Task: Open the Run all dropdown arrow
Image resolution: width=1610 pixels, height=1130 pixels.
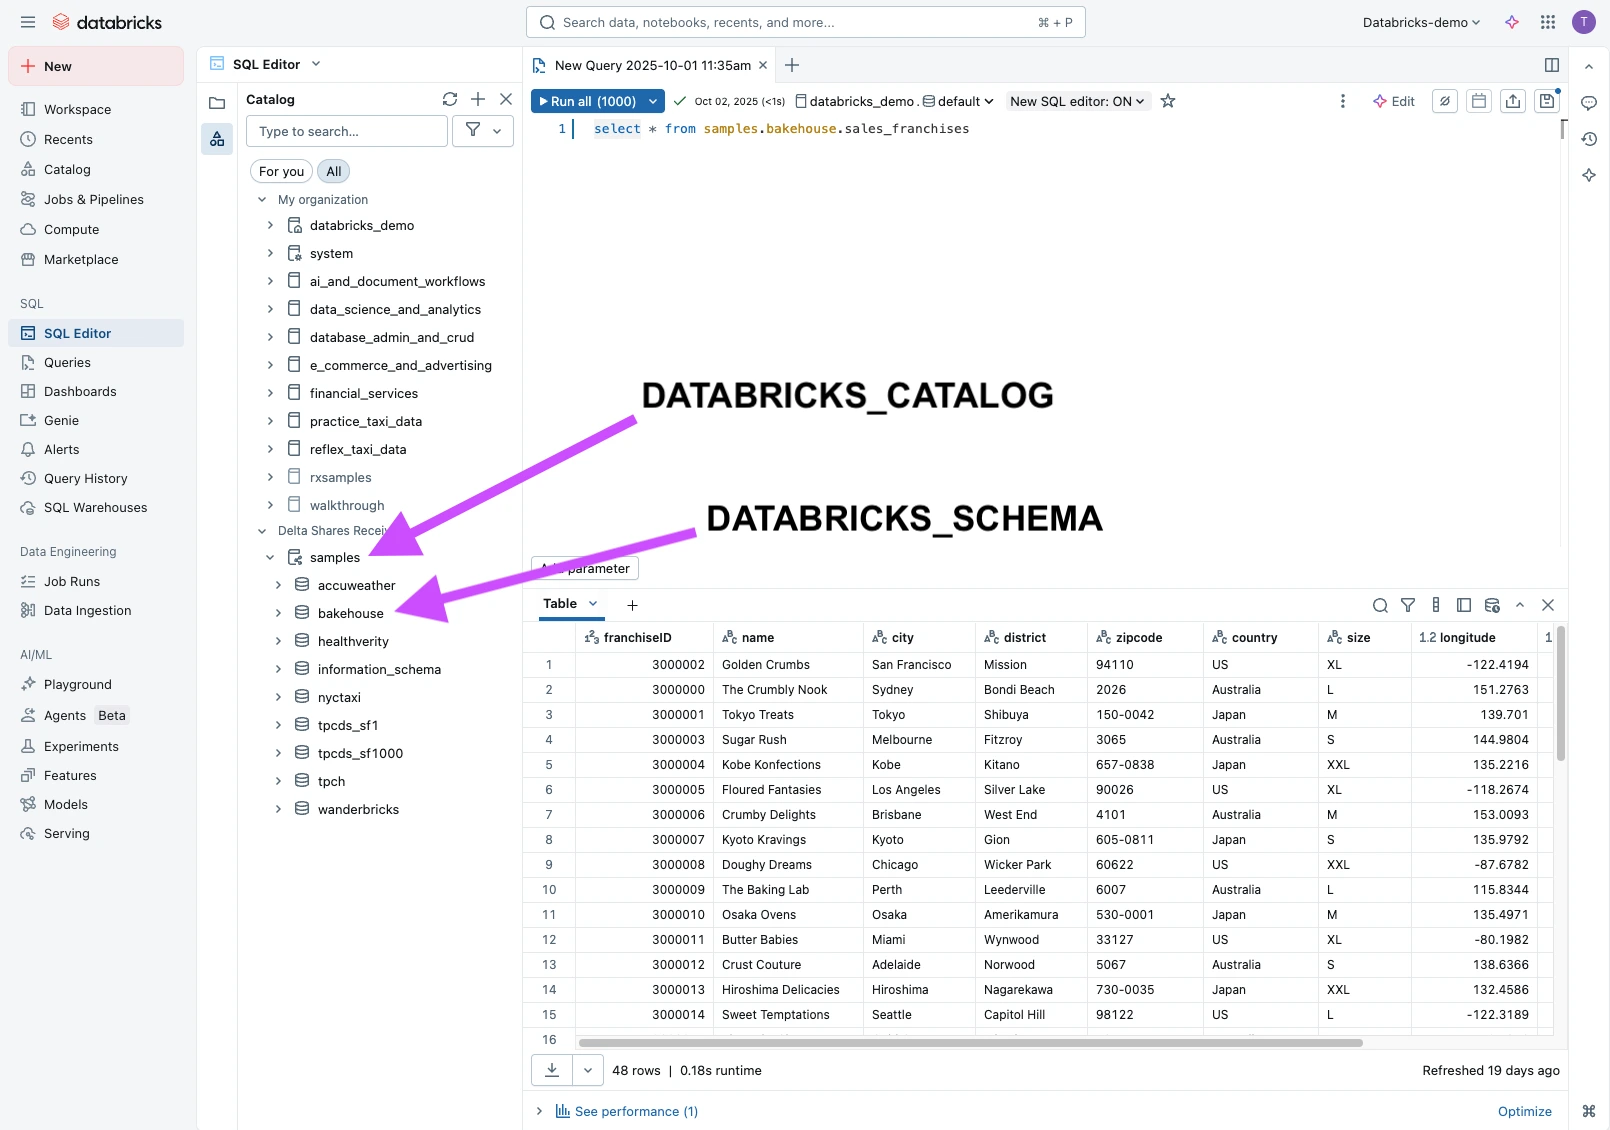Action: [653, 101]
